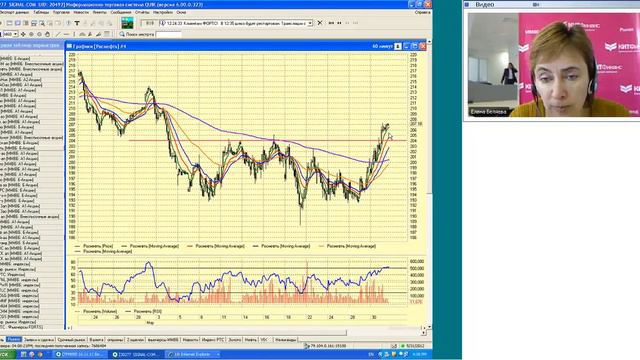Click the Елена Беляева video thumbnail
Image resolution: width=640 pixels, height=360 pixels.
pyautogui.click(x=554, y=65)
